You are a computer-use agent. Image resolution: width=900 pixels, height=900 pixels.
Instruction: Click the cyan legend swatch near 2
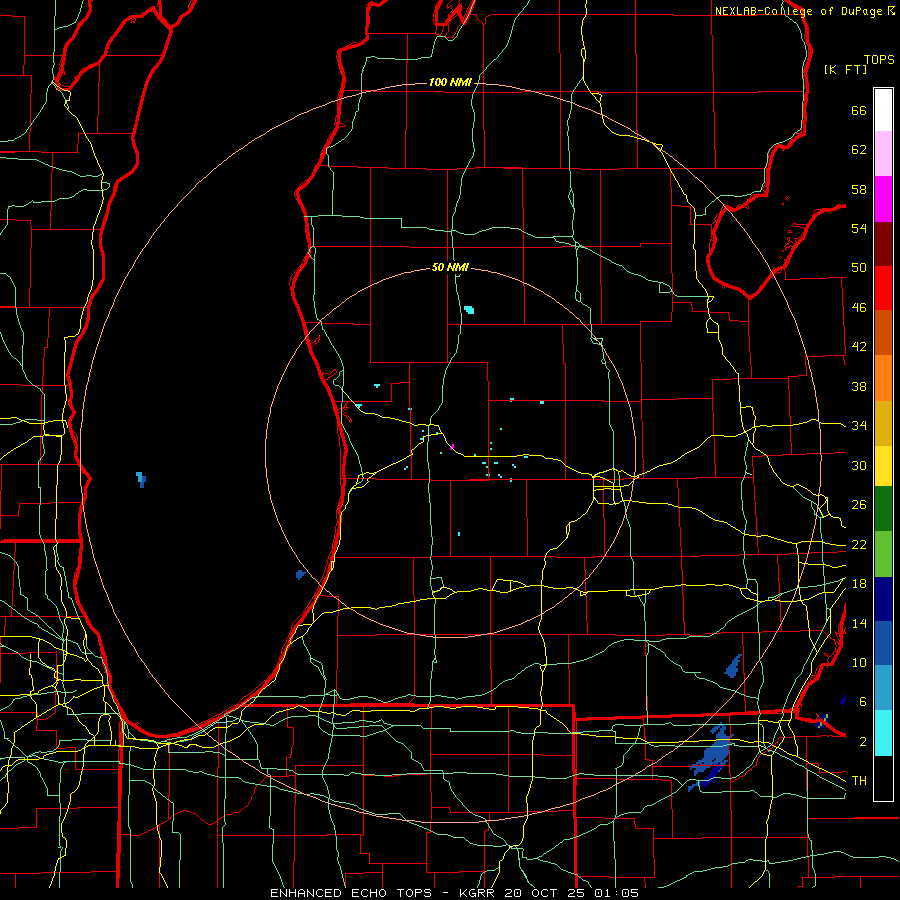pyautogui.click(x=883, y=733)
